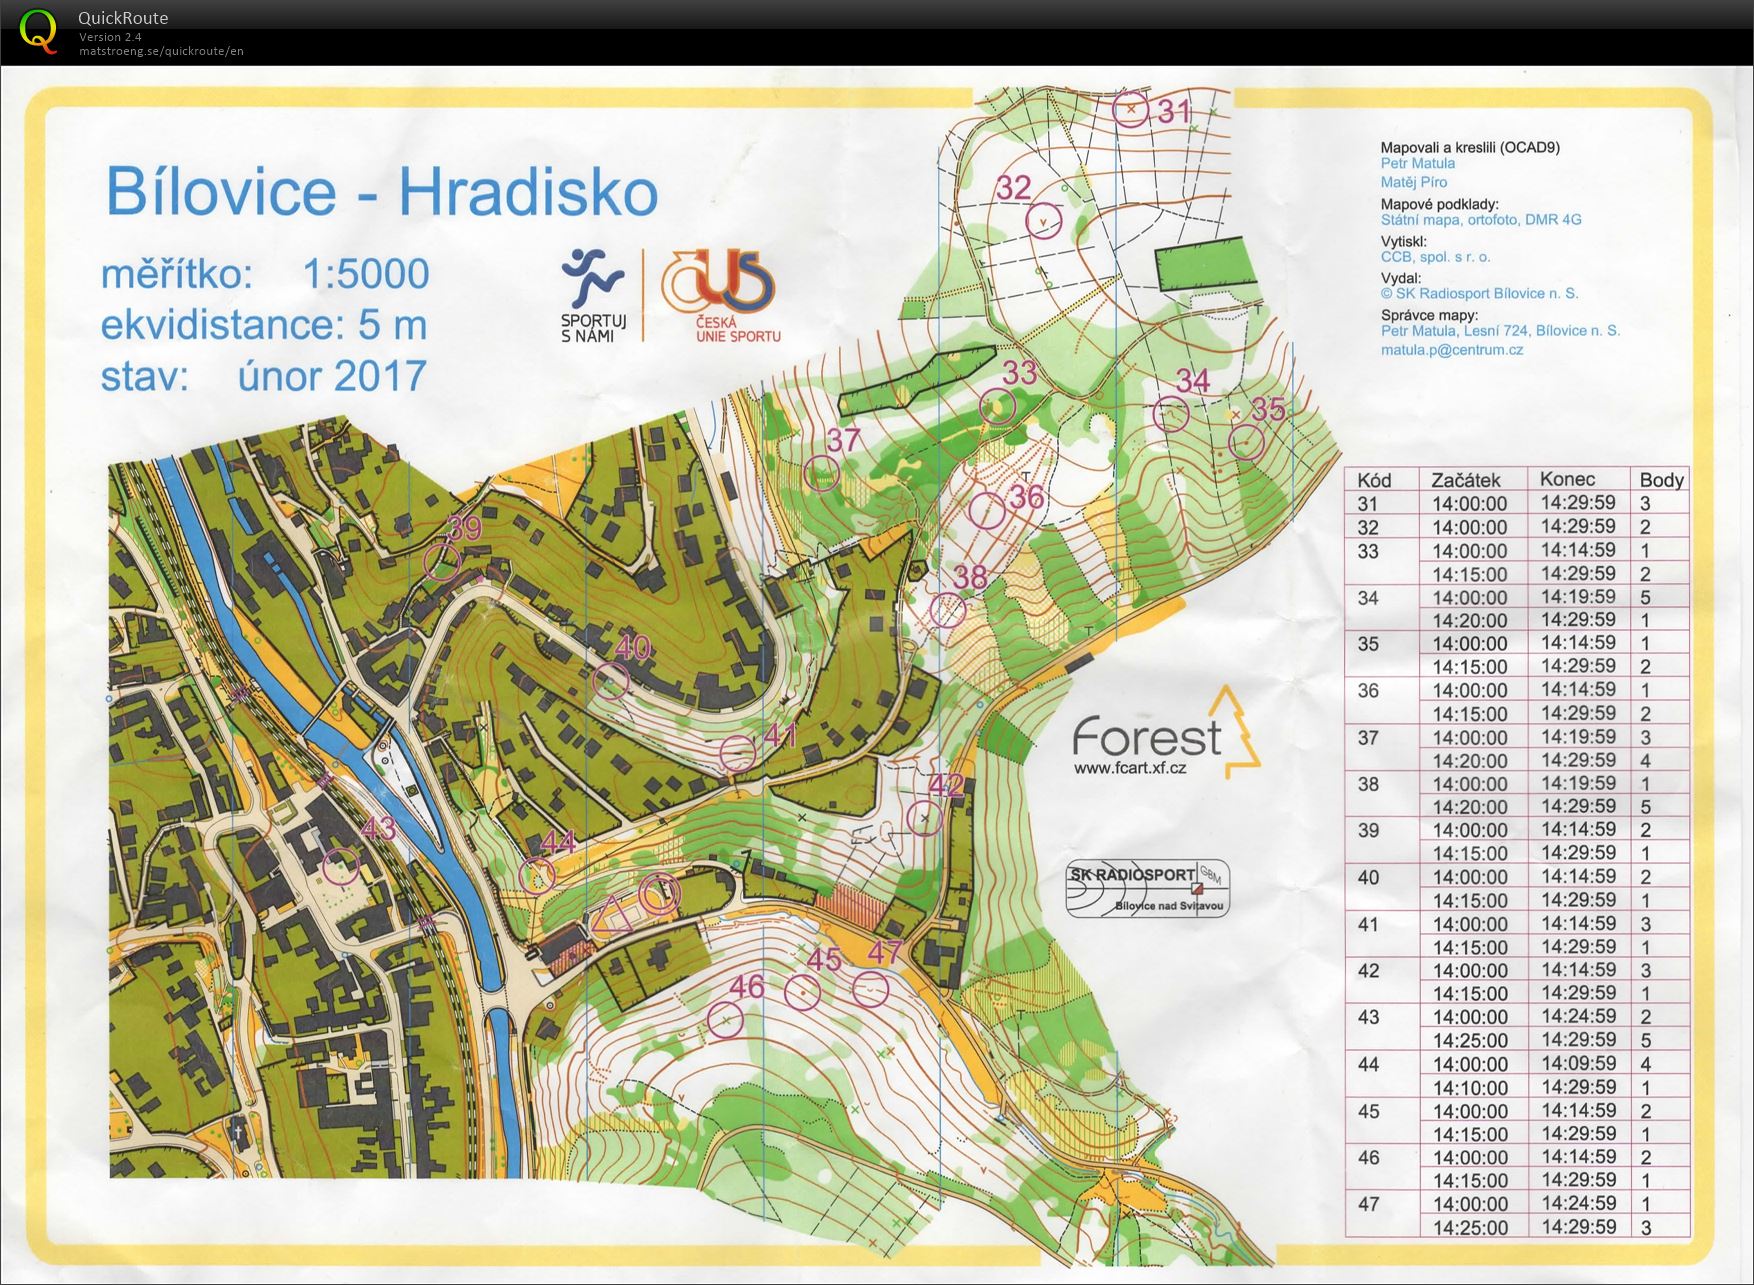The image size is (1754, 1285).
Task: Select control circle 35 on the map
Action: 1246,441
